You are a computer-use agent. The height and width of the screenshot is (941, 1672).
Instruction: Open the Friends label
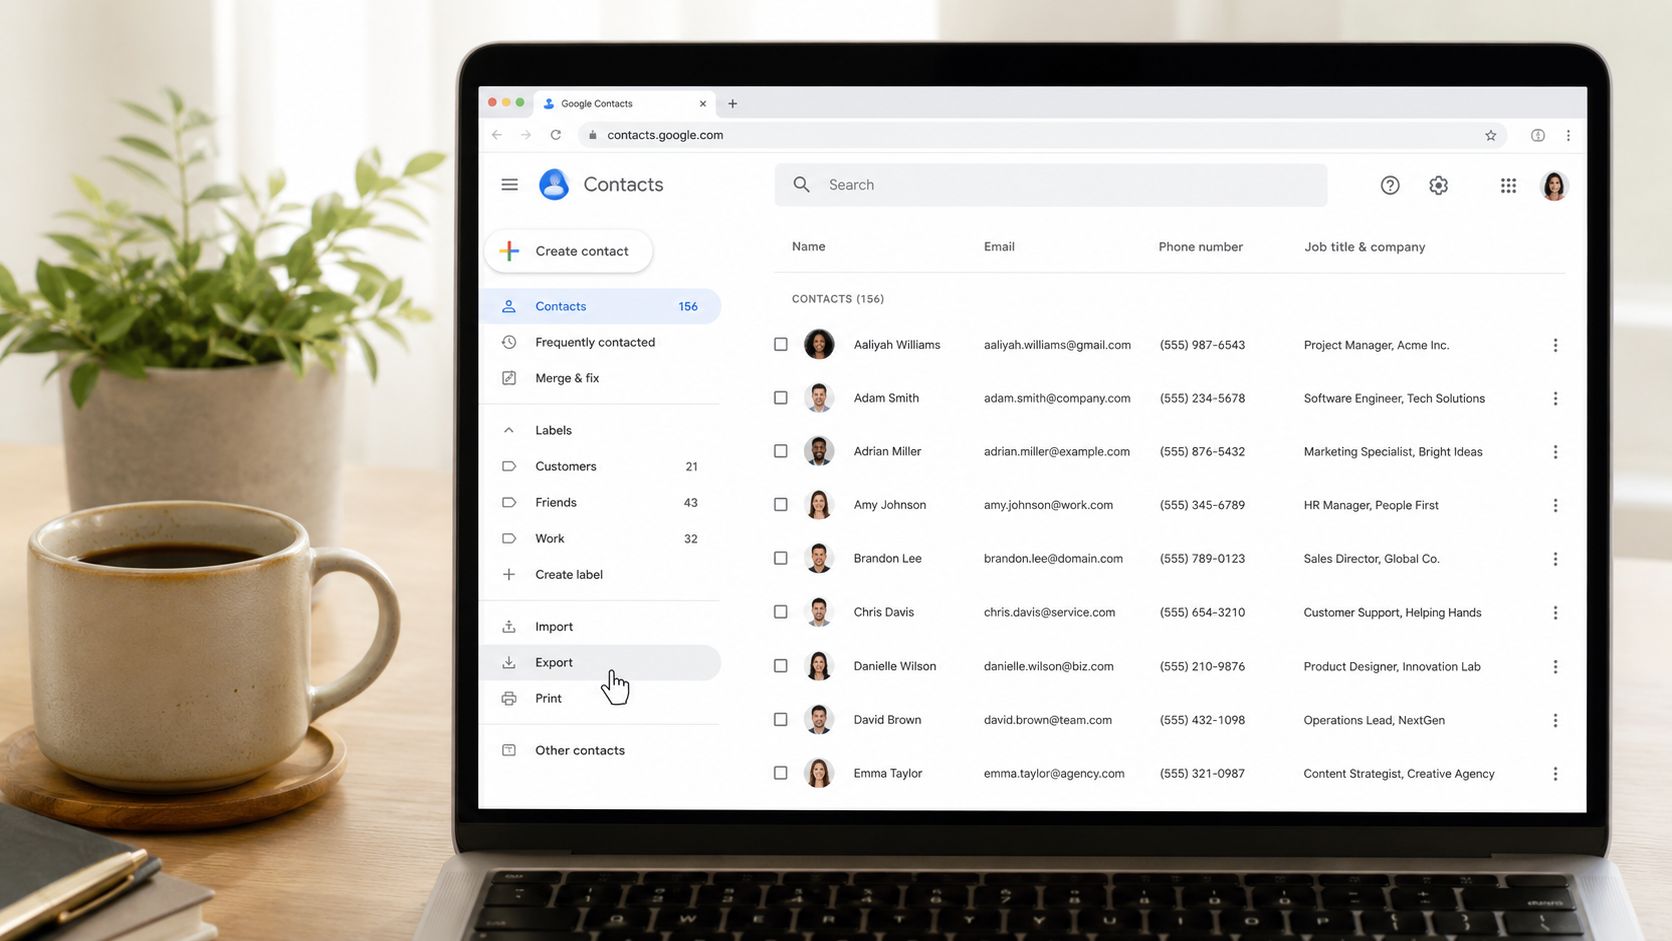pyautogui.click(x=601, y=502)
